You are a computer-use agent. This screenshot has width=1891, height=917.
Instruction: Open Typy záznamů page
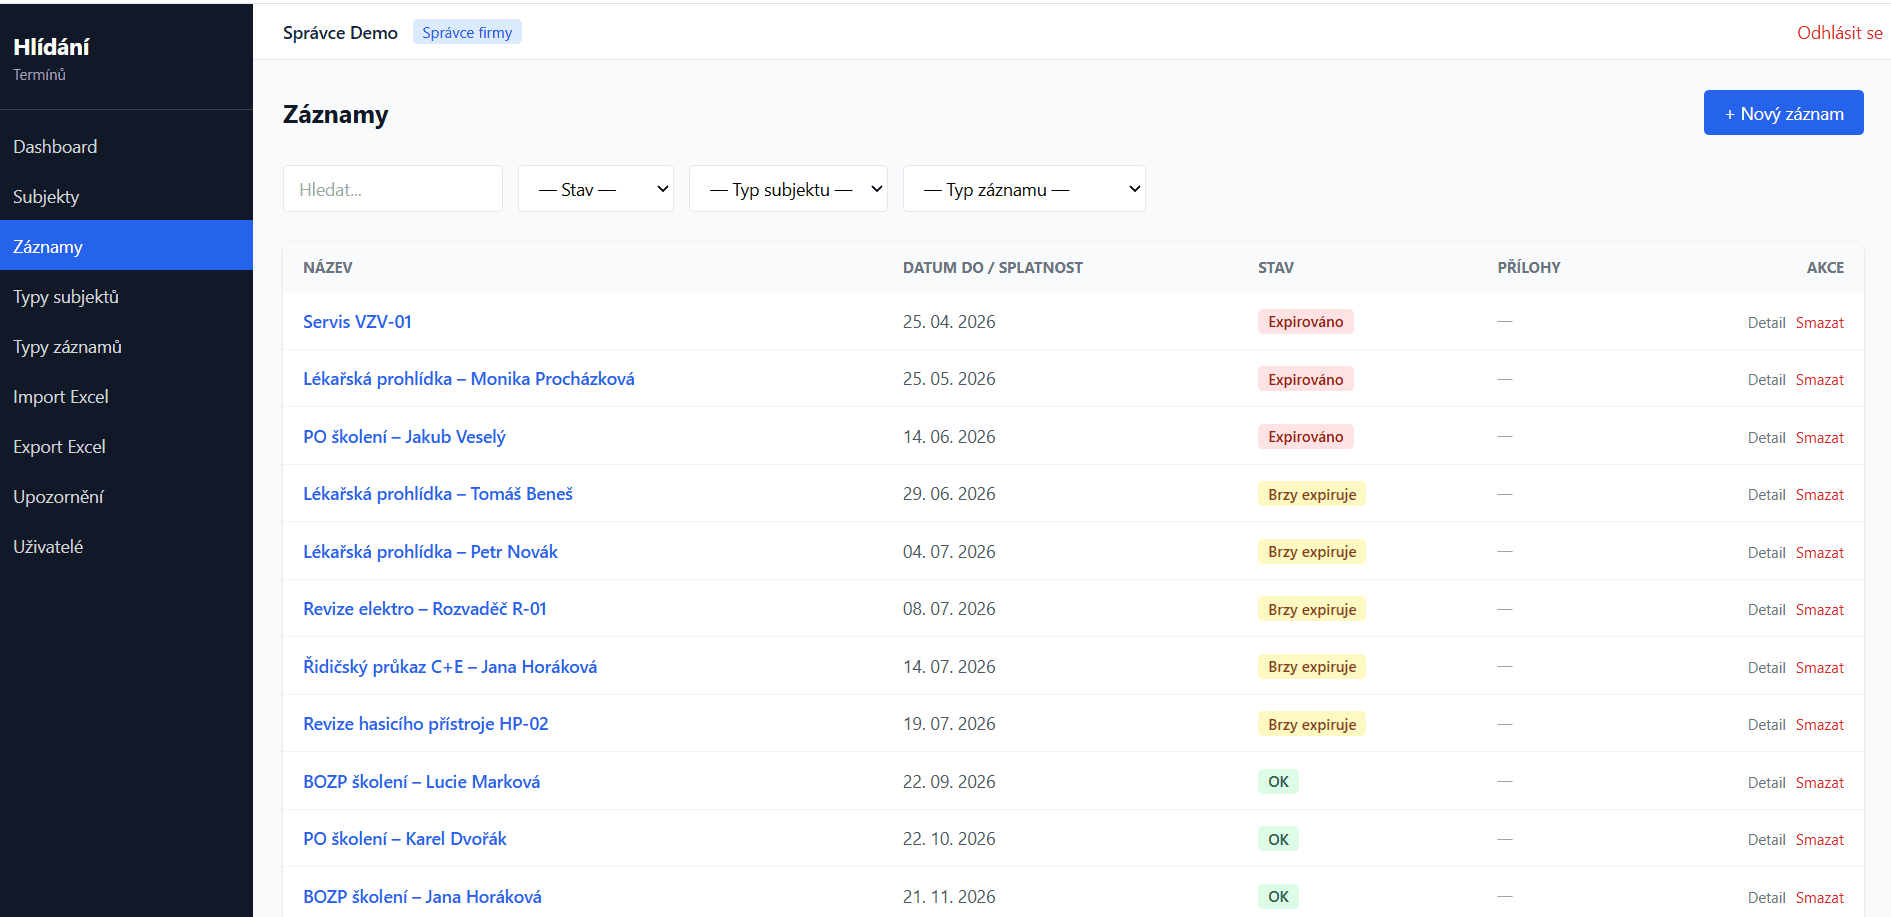tap(126, 346)
